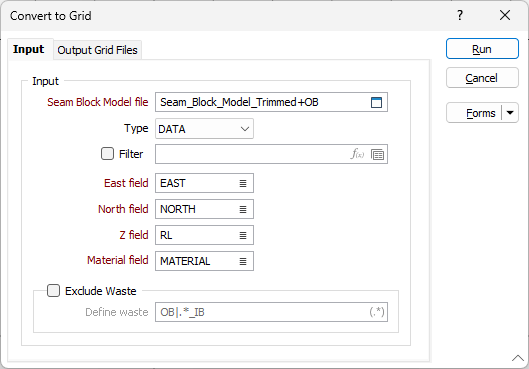
Task: Expand the Type dropdown showing DATA
Action: click(x=204, y=129)
